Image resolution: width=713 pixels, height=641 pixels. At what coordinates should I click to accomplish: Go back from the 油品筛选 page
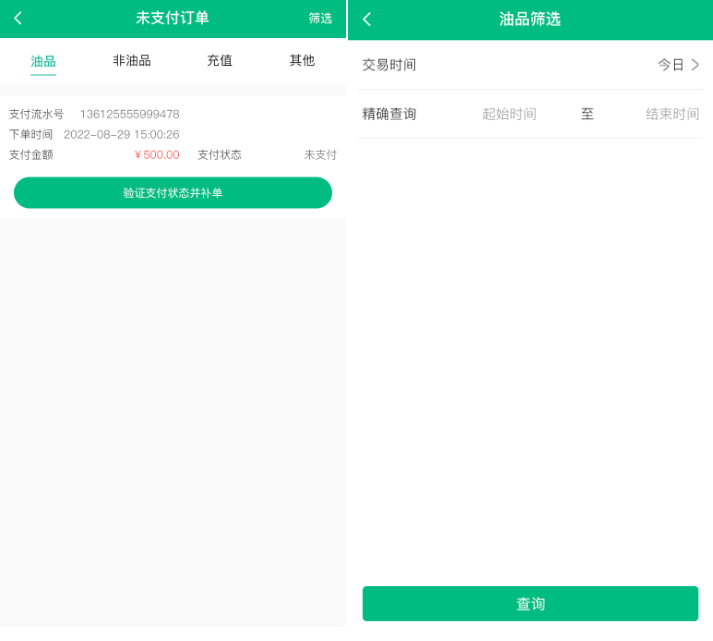click(367, 19)
